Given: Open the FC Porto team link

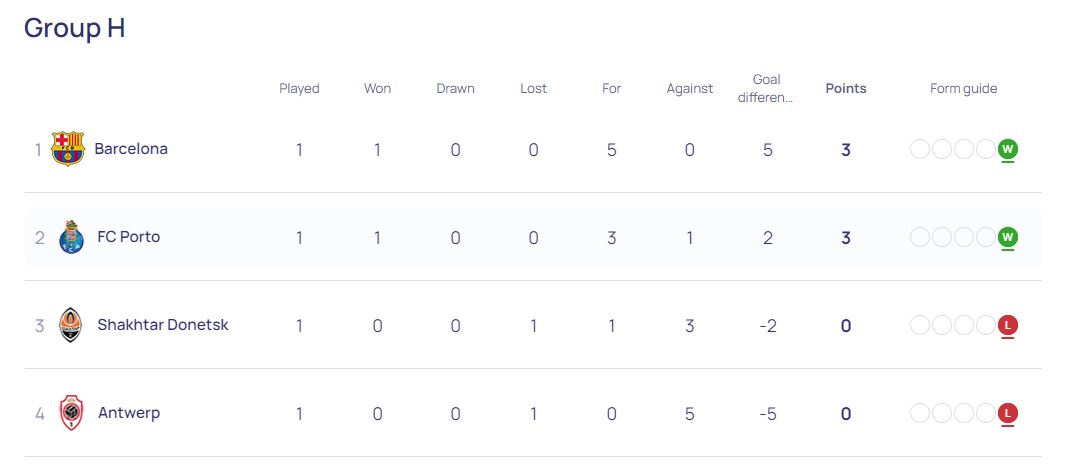Looking at the screenshot, I should coord(129,237).
